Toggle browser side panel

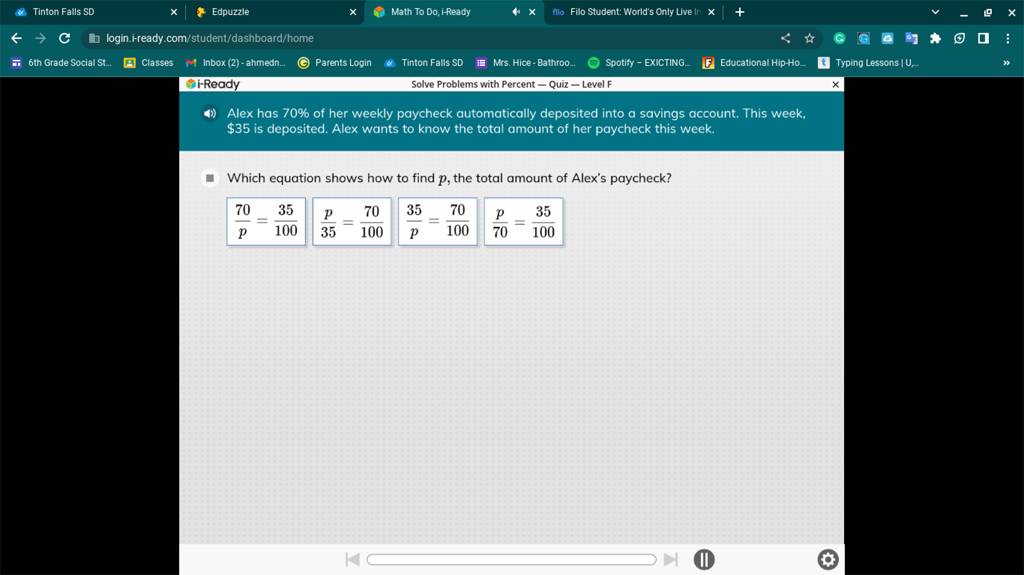tap(983, 38)
